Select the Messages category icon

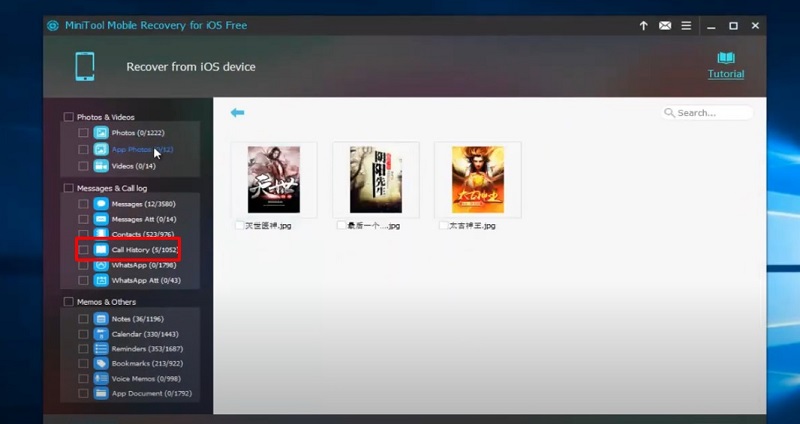coord(101,204)
